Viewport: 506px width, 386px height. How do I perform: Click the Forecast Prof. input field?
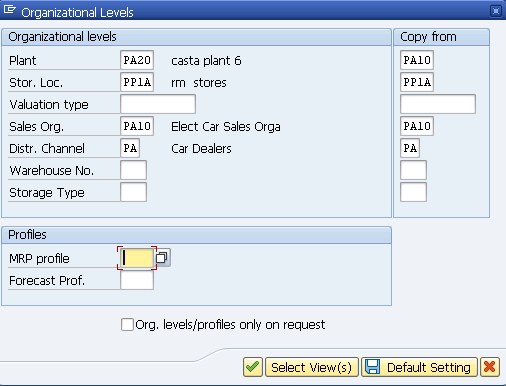pos(137,280)
